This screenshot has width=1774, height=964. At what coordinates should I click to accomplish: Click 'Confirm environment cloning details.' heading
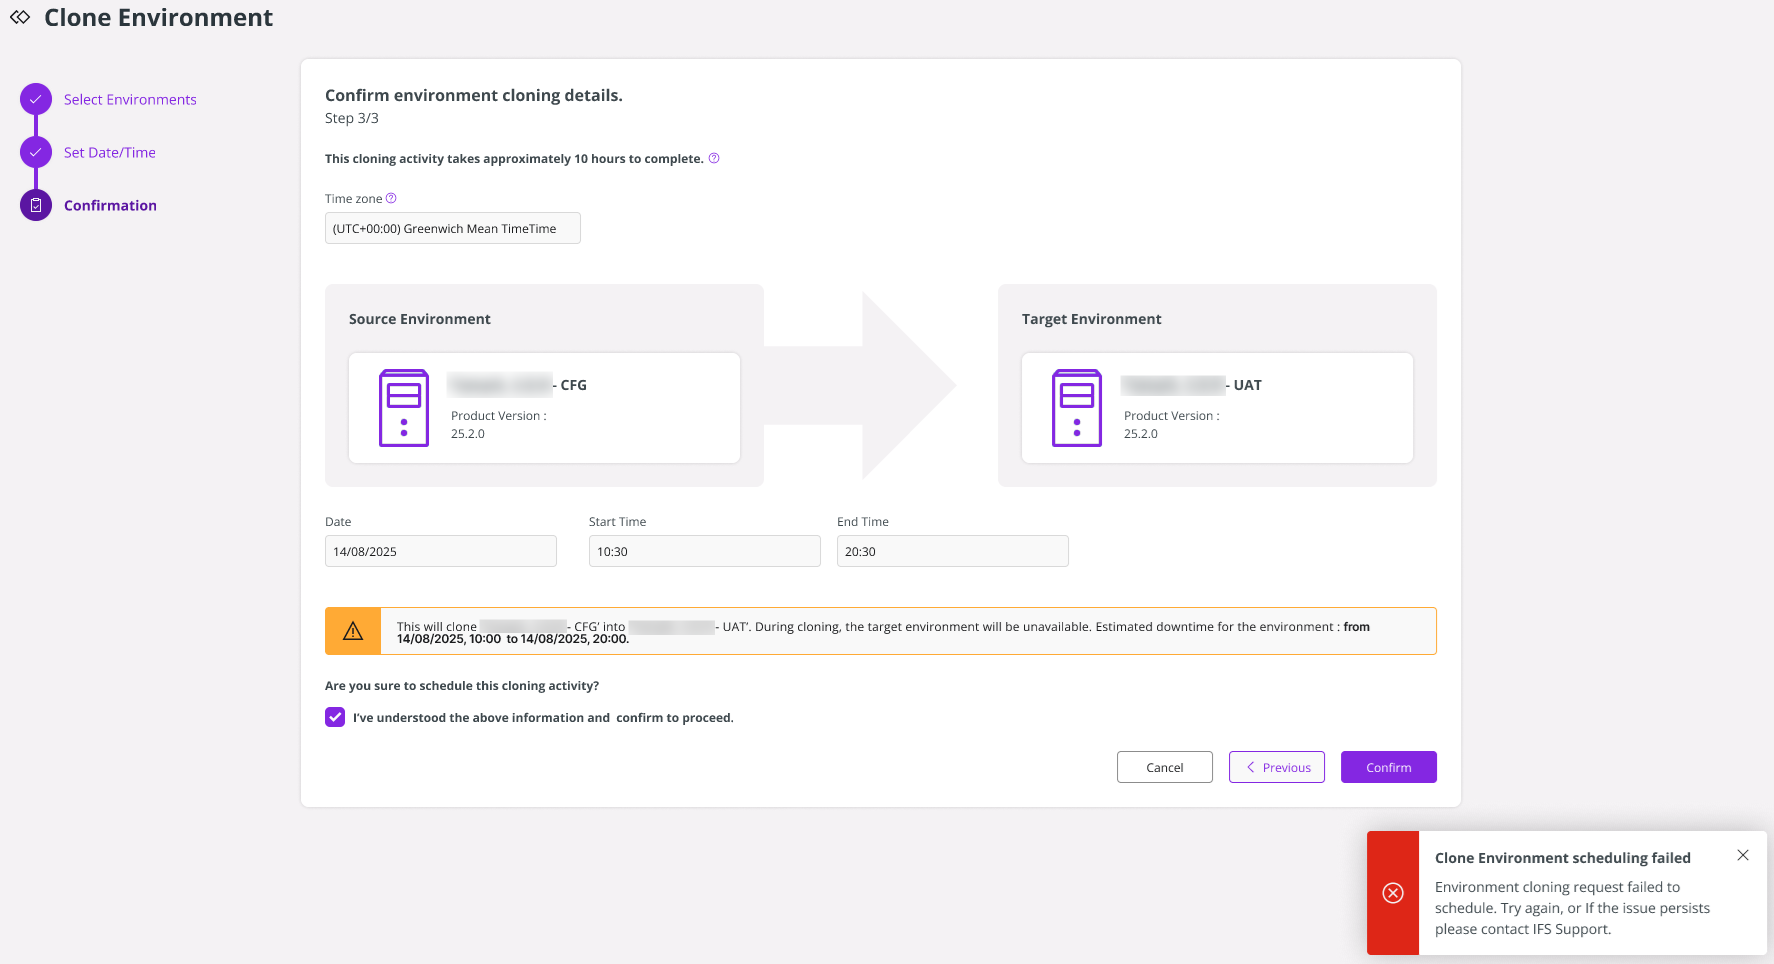point(474,95)
